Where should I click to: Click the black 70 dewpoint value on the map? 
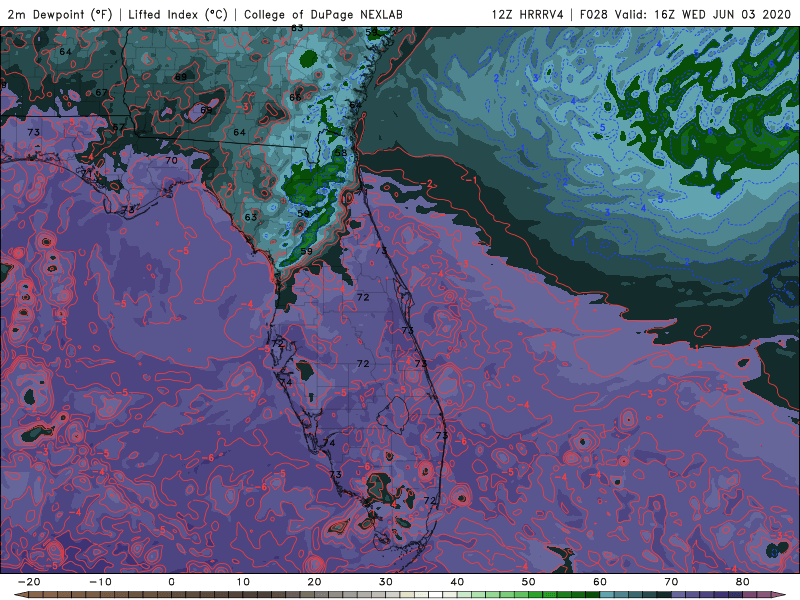(171, 160)
